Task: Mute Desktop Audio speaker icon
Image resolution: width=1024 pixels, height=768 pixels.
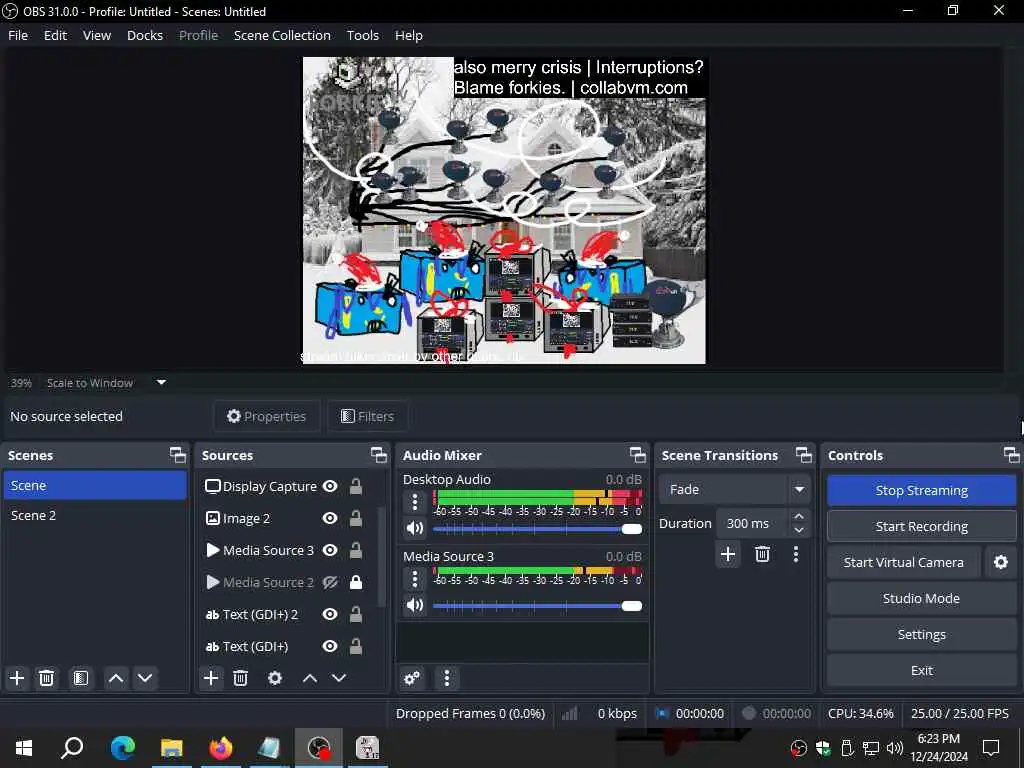Action: tap(415, 528)
